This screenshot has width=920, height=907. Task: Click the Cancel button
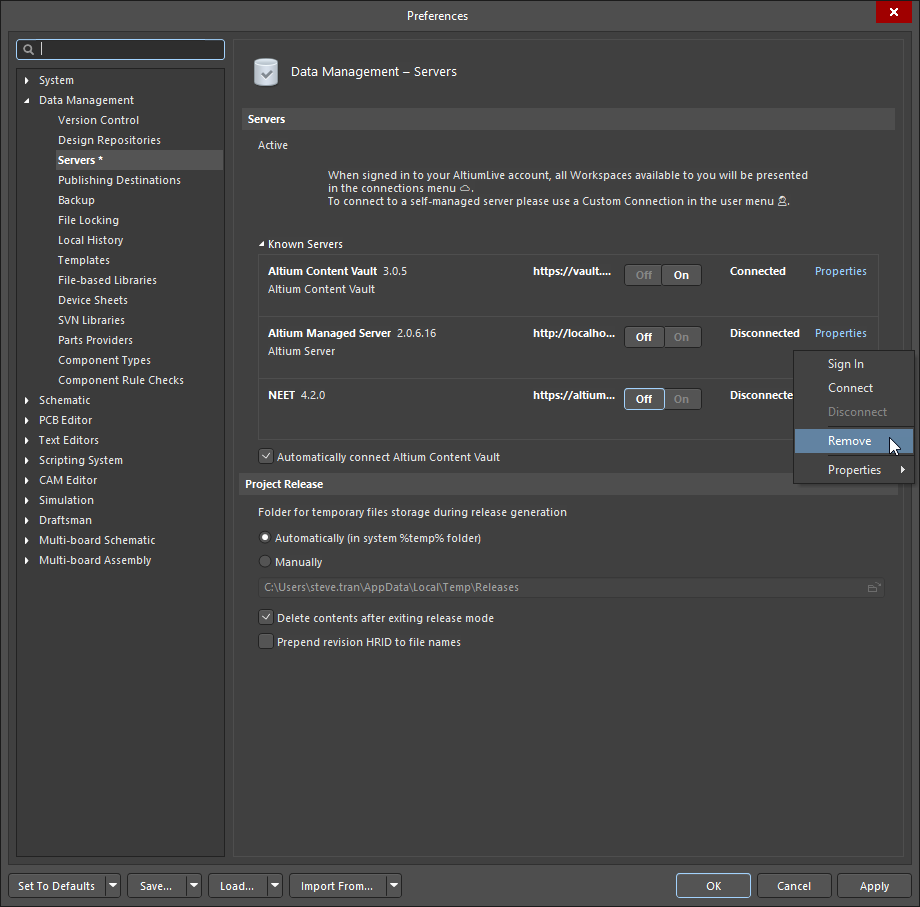click(794, 885)
